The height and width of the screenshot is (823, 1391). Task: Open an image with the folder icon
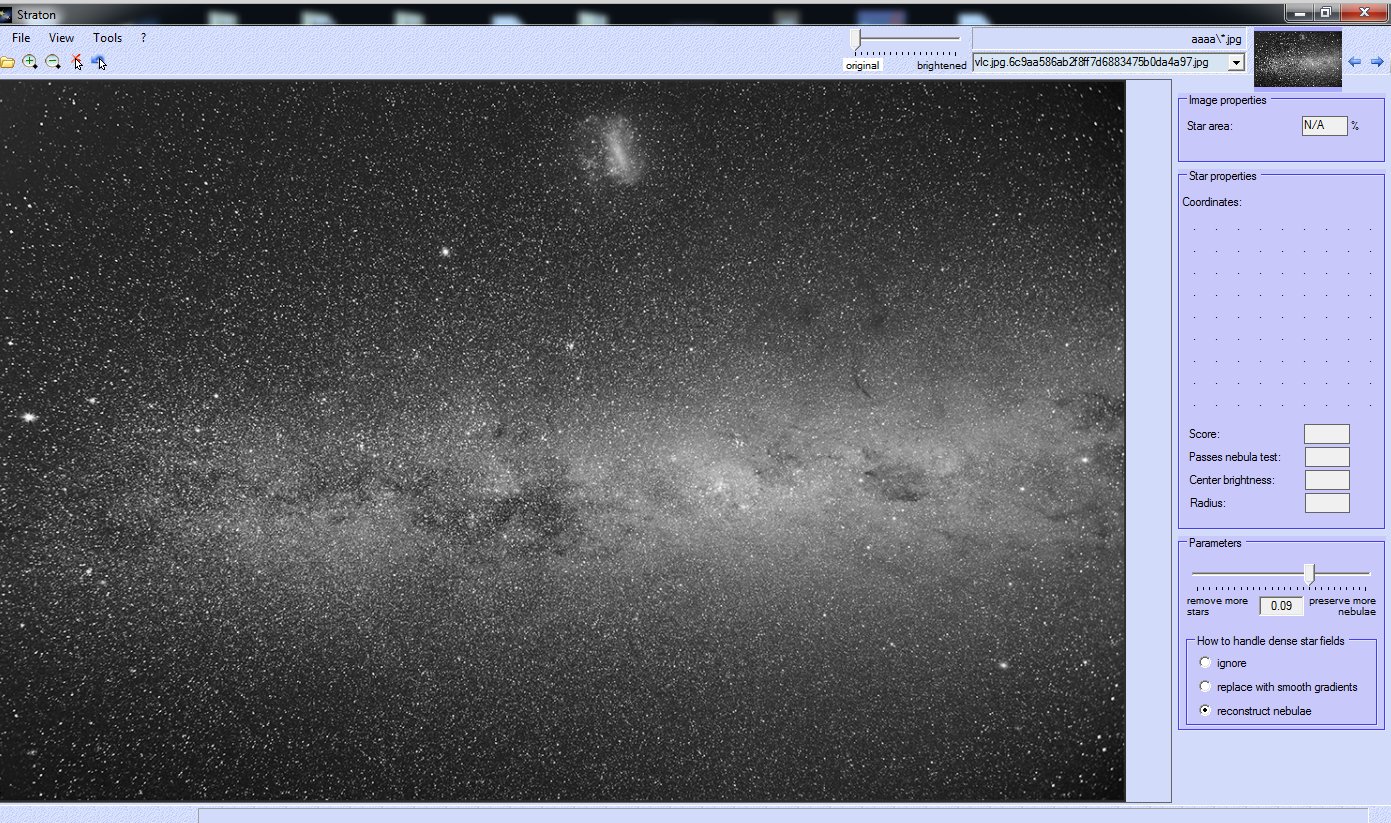click(7, 62)
